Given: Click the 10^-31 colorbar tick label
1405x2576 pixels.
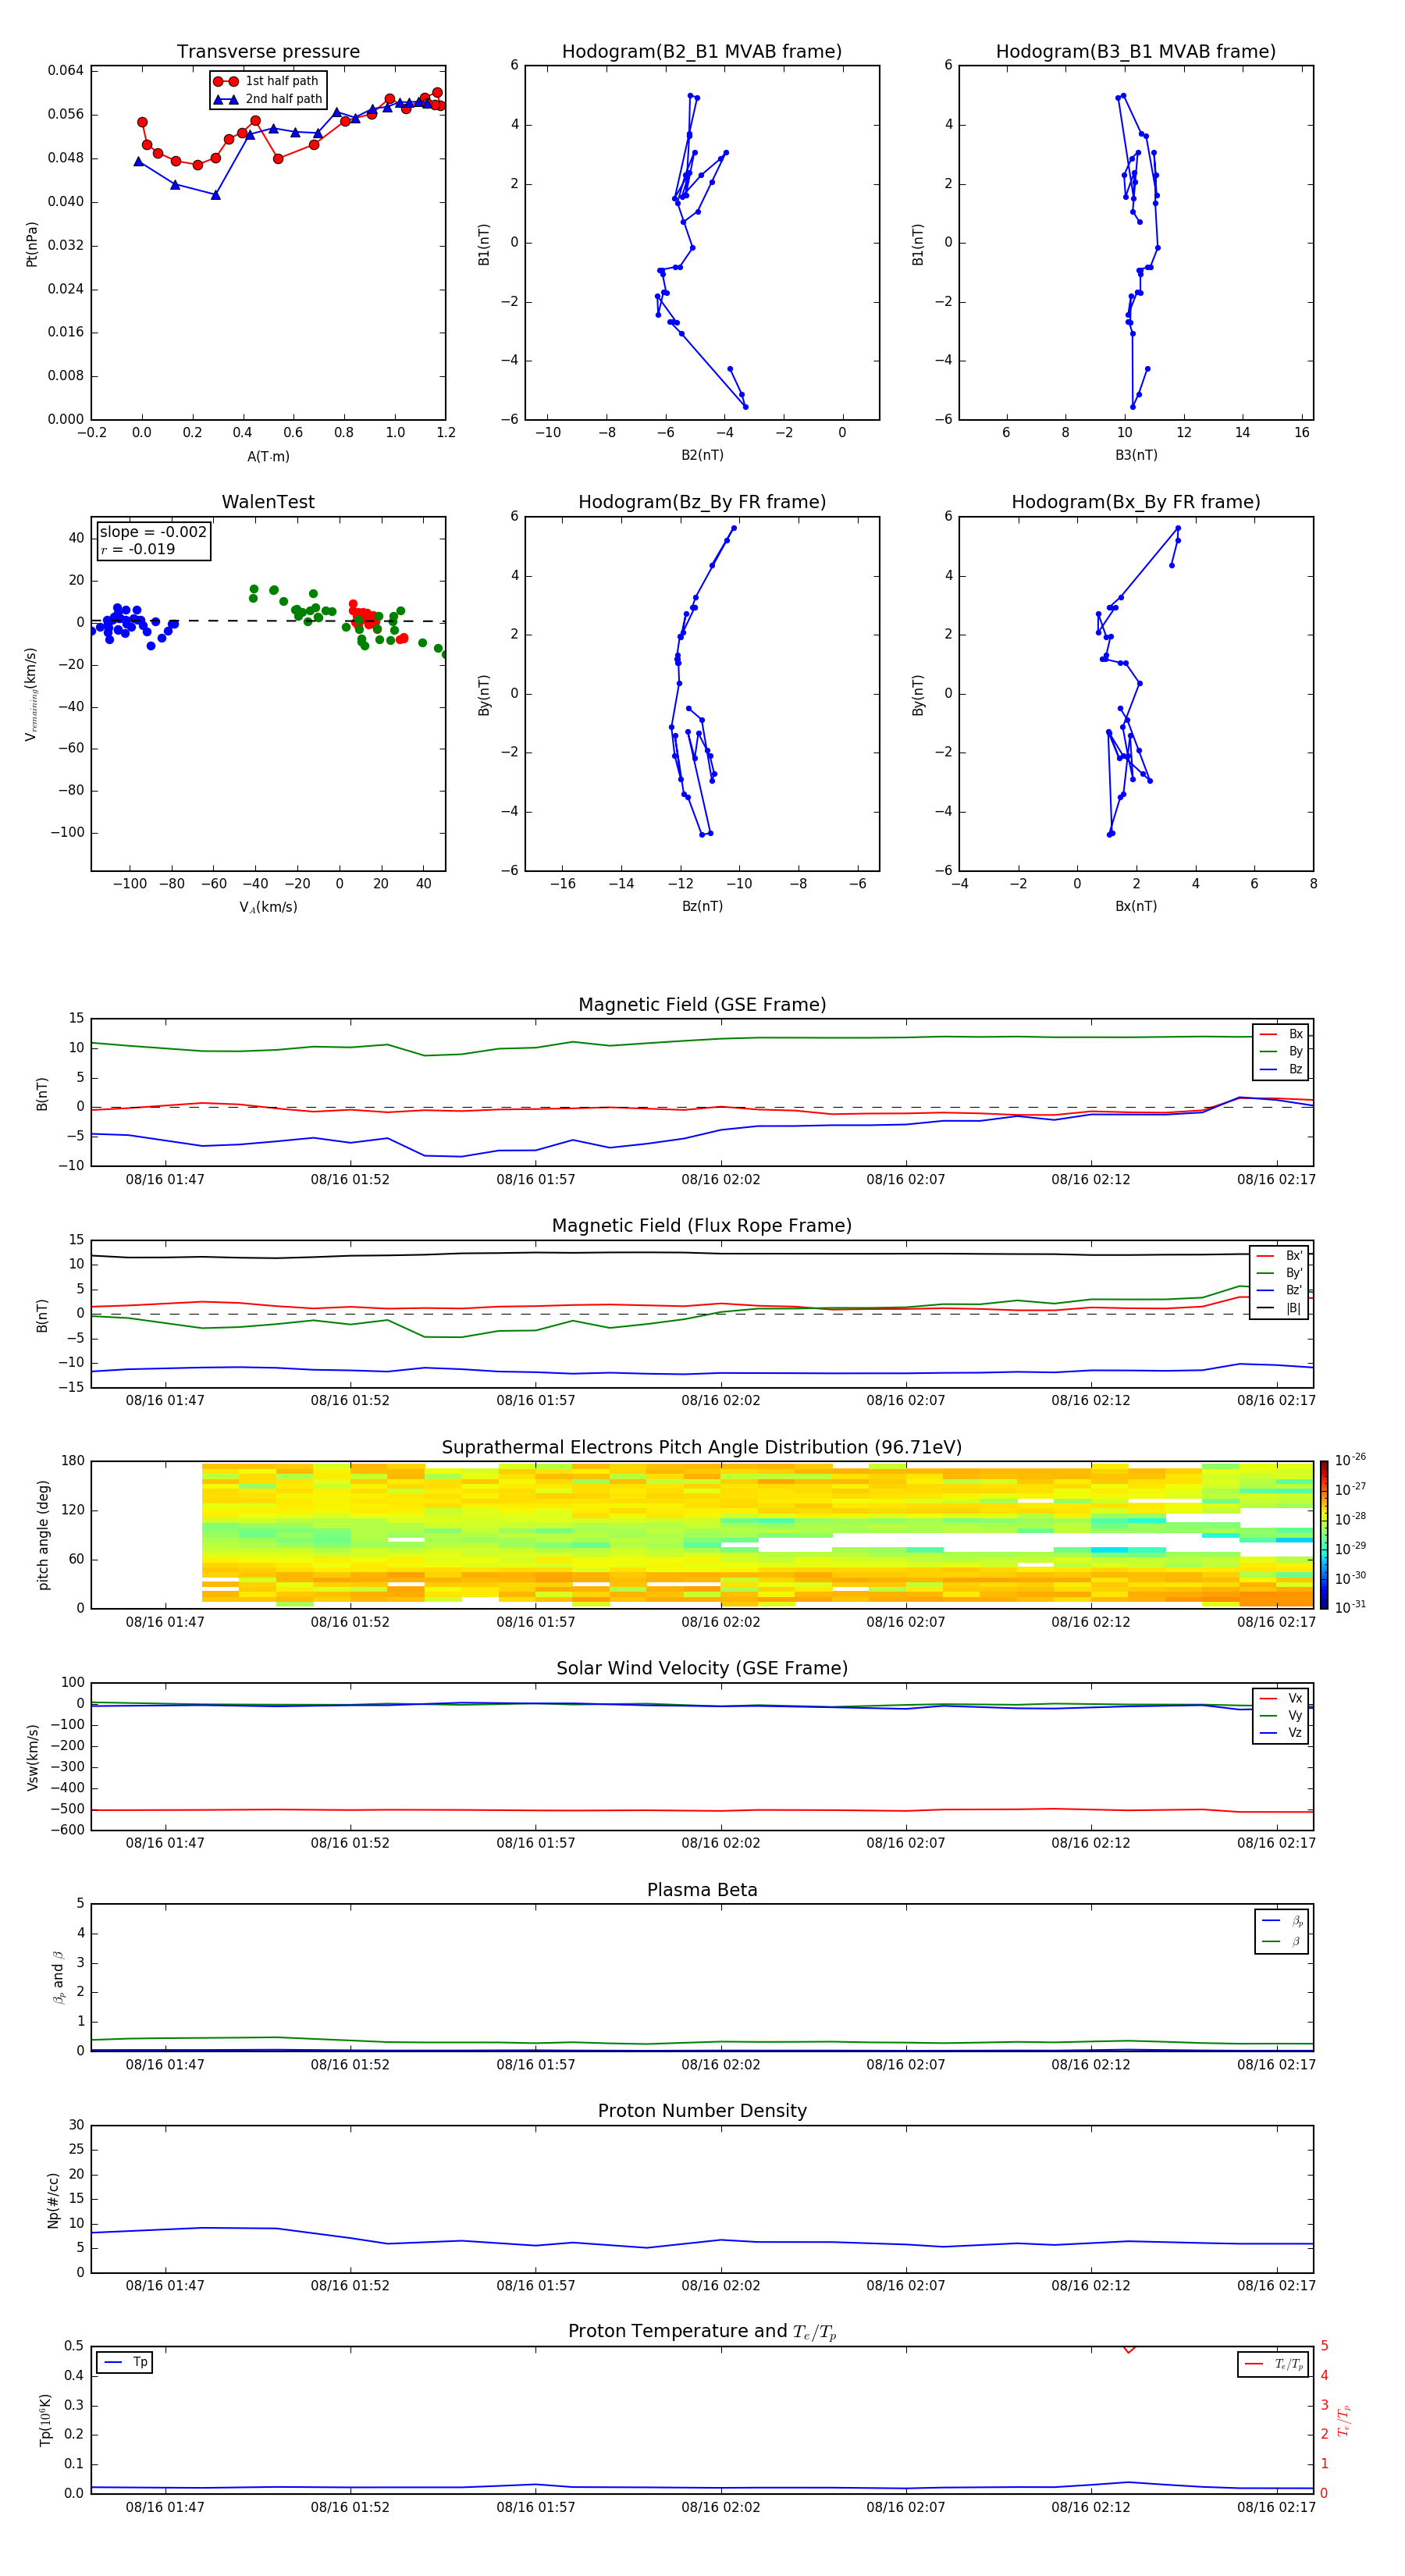Looking at the screenshot, I should point(1350,1607).
